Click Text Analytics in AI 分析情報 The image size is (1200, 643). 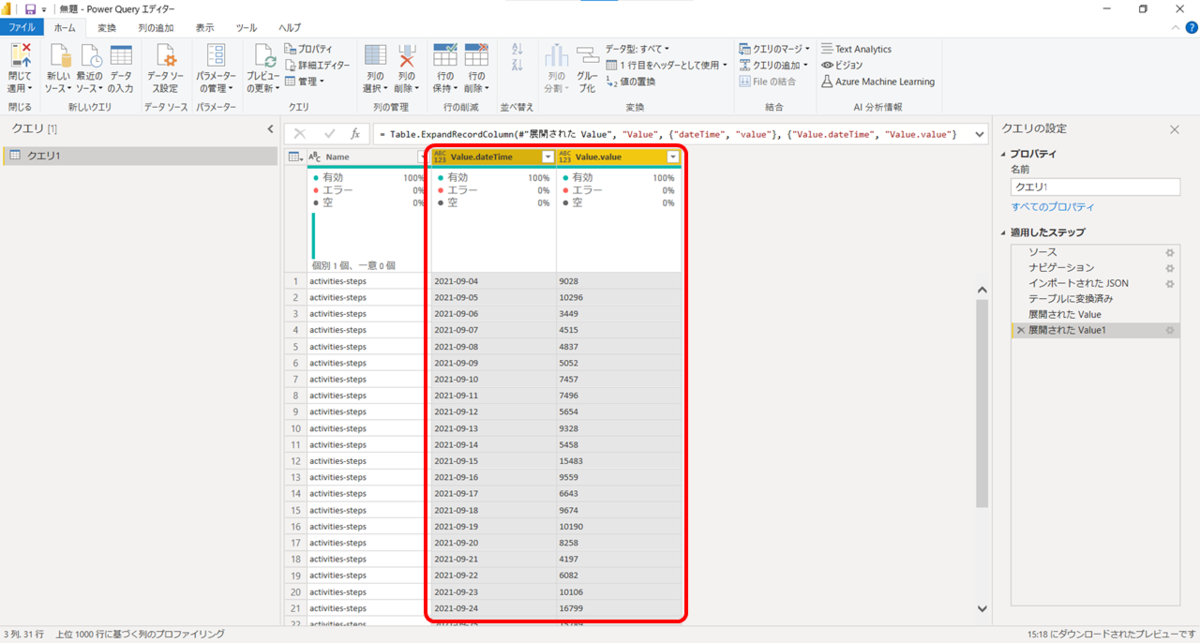855,49
